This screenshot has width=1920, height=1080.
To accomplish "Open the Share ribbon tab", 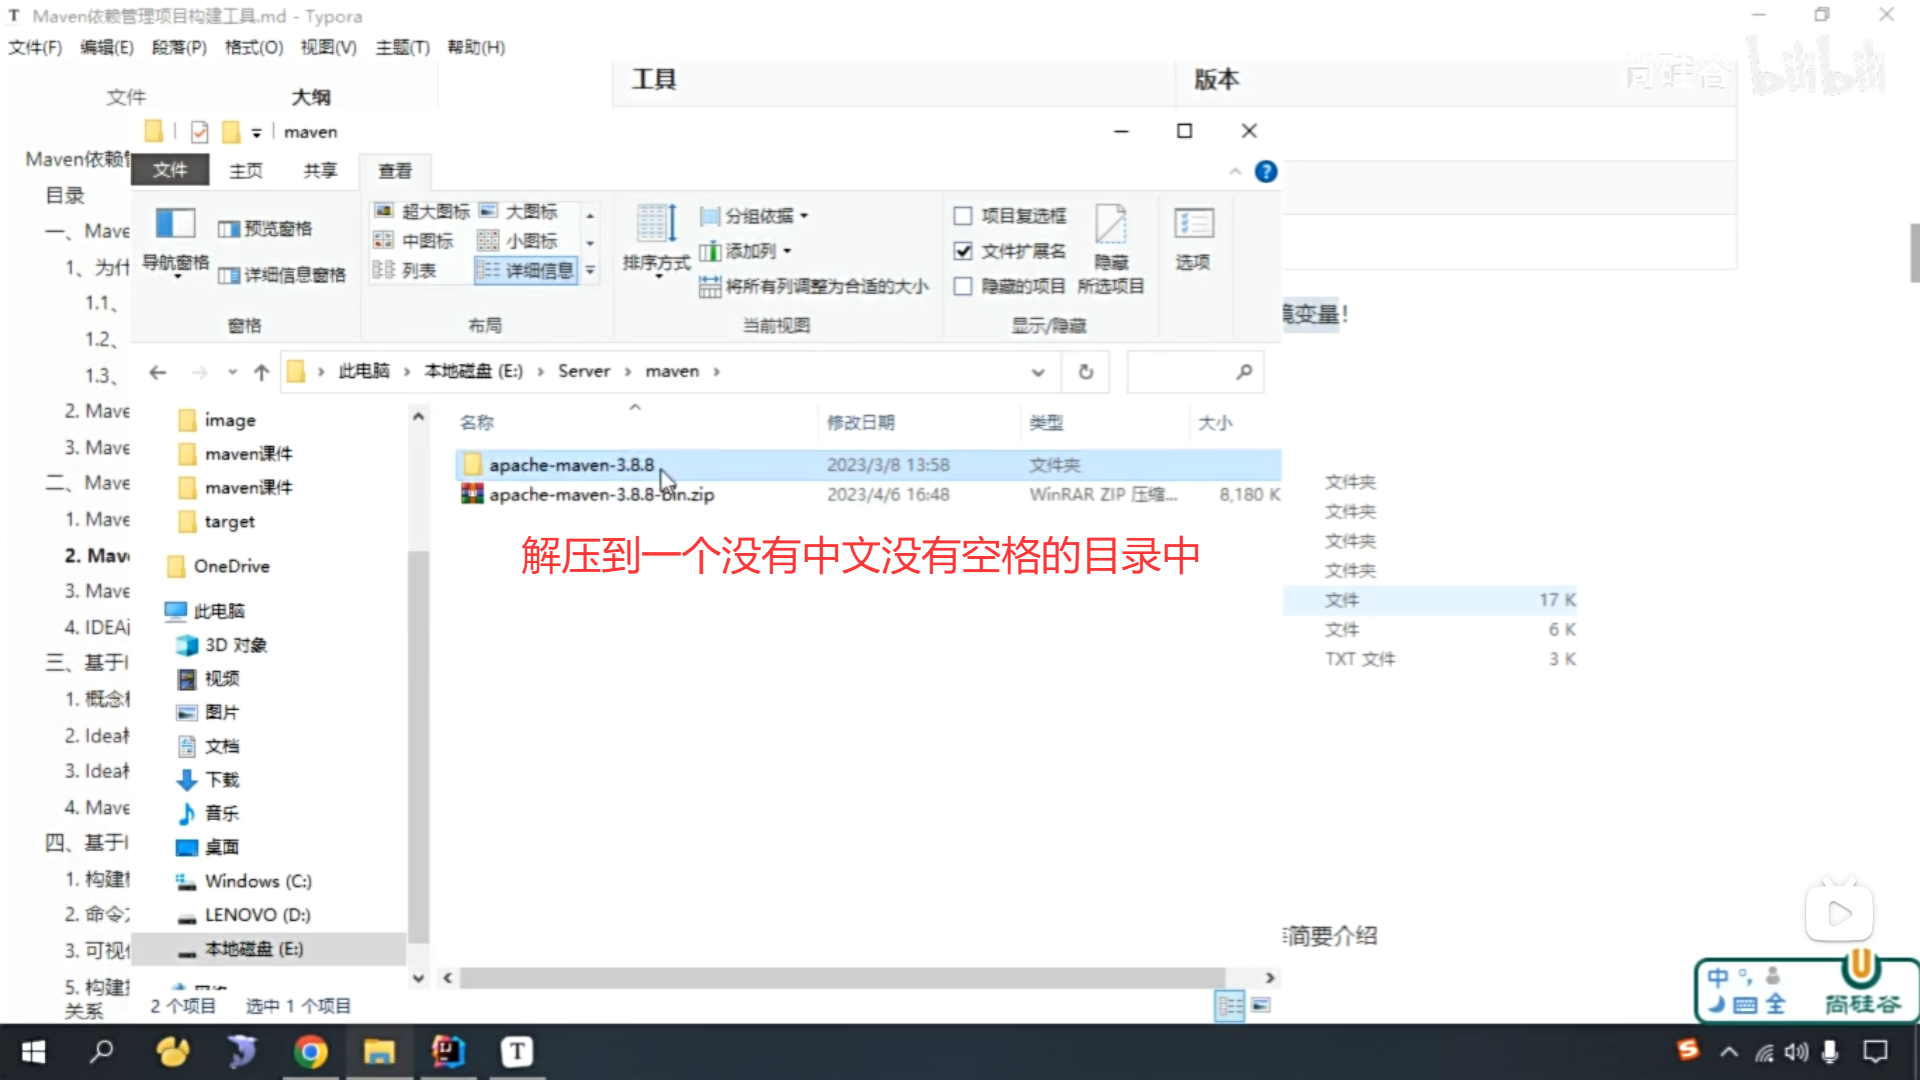I will [x=320, y=171].
